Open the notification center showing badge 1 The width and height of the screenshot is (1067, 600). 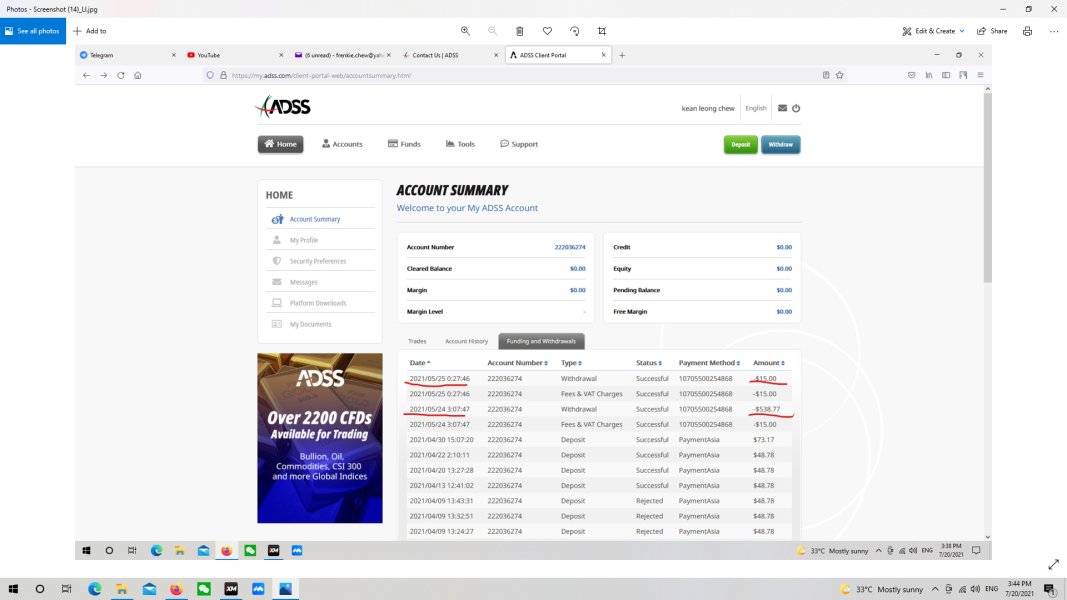pyautogui.click(x=1049, y=589)
